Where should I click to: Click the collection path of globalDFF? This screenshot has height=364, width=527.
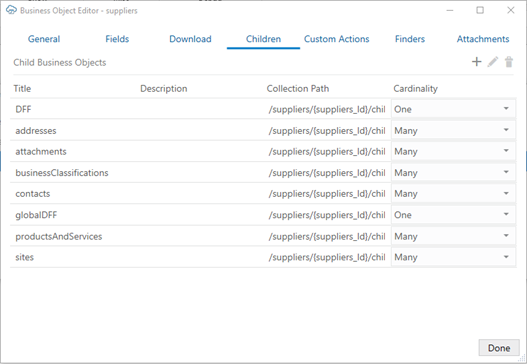click(x=327, y=215)
